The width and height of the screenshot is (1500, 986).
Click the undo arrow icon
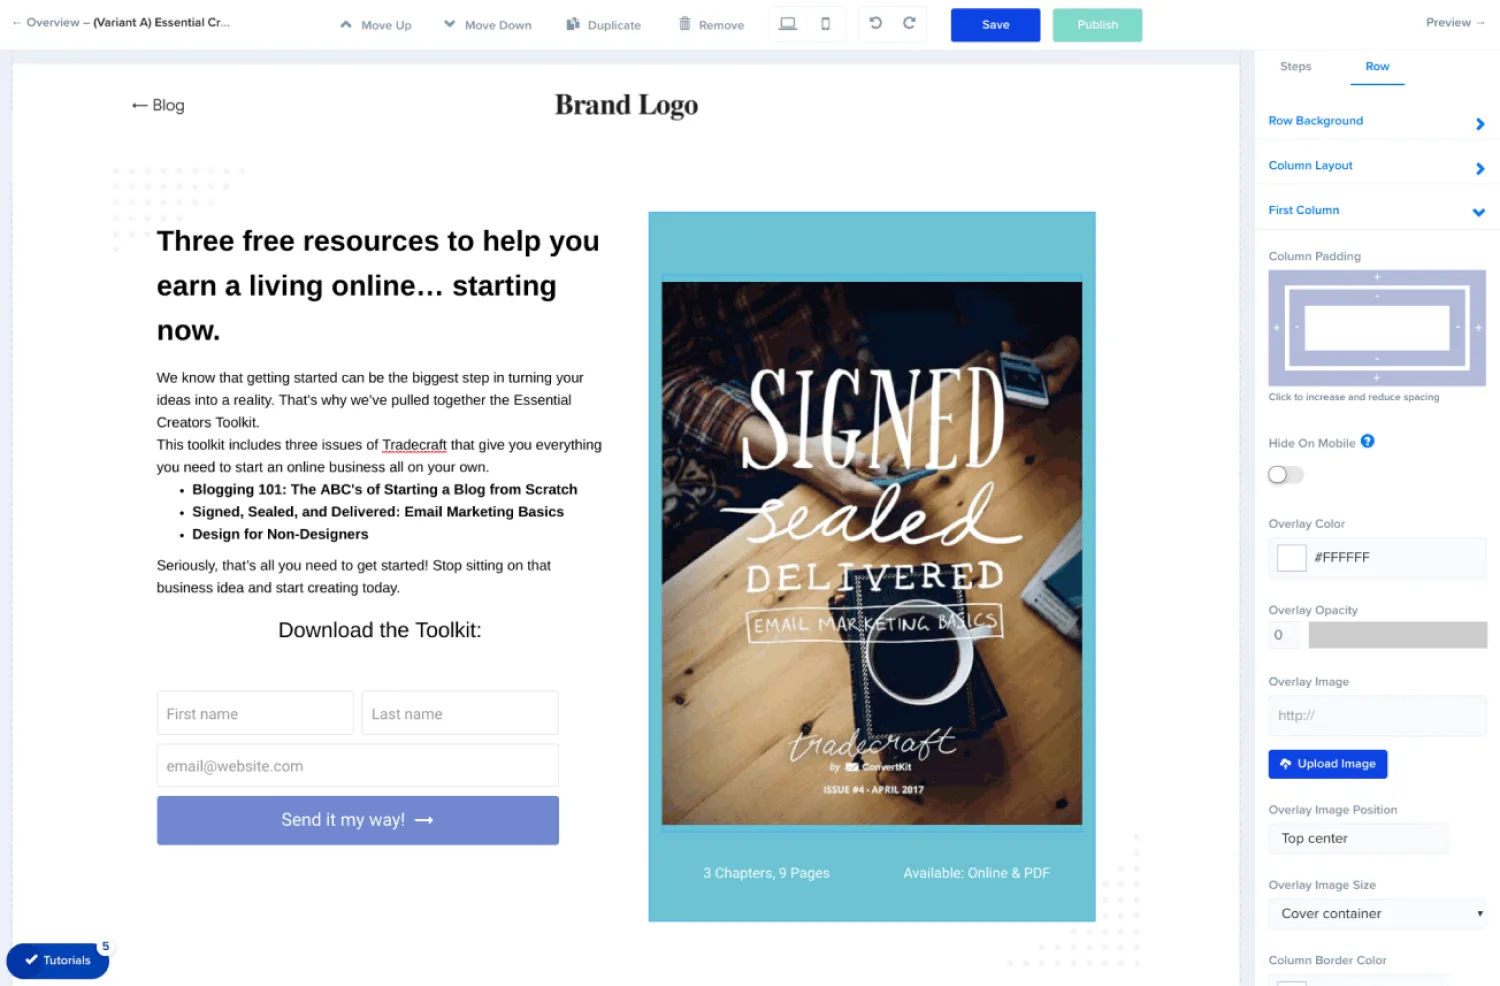pos(875,23)
